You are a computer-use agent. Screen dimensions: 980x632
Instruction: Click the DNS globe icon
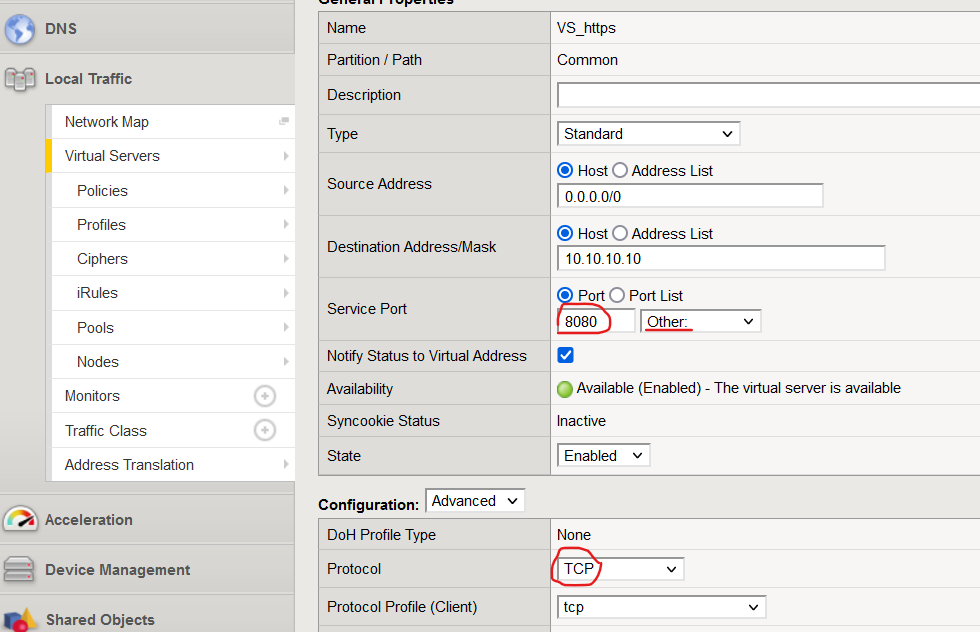(x=20, y=29)
